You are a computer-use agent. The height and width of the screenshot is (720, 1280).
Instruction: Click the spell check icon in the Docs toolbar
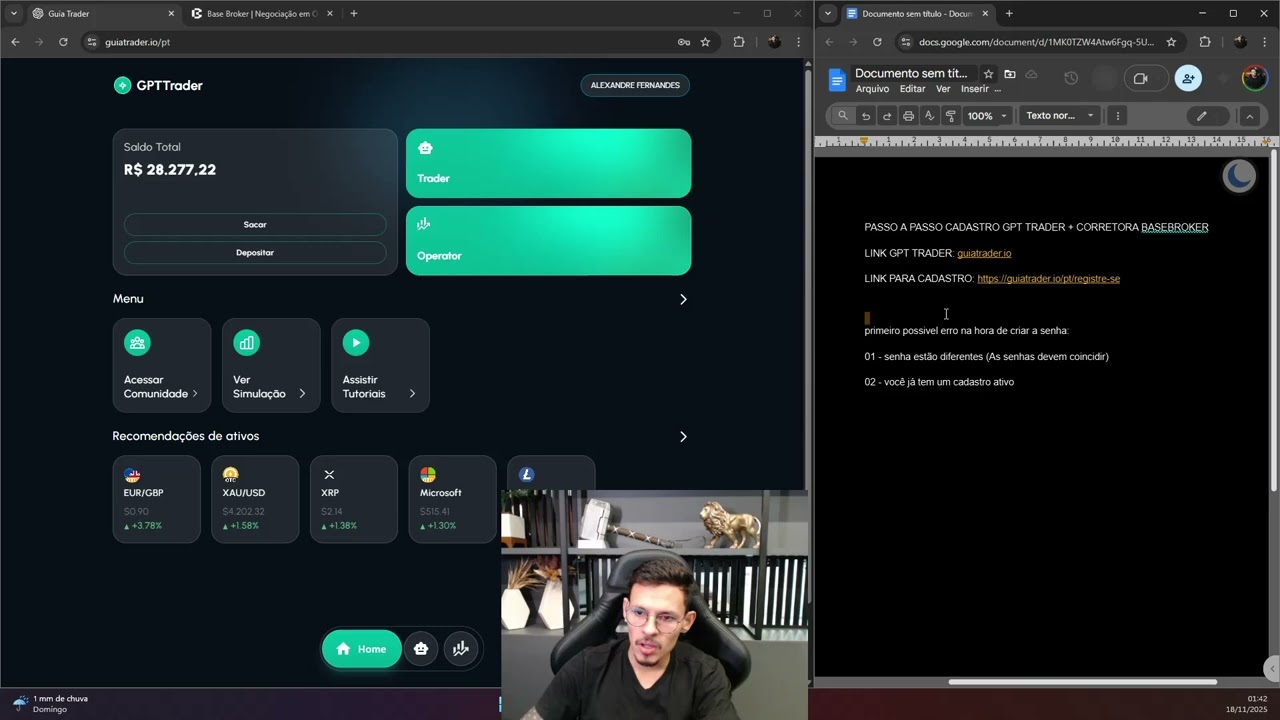pos(929,116)
